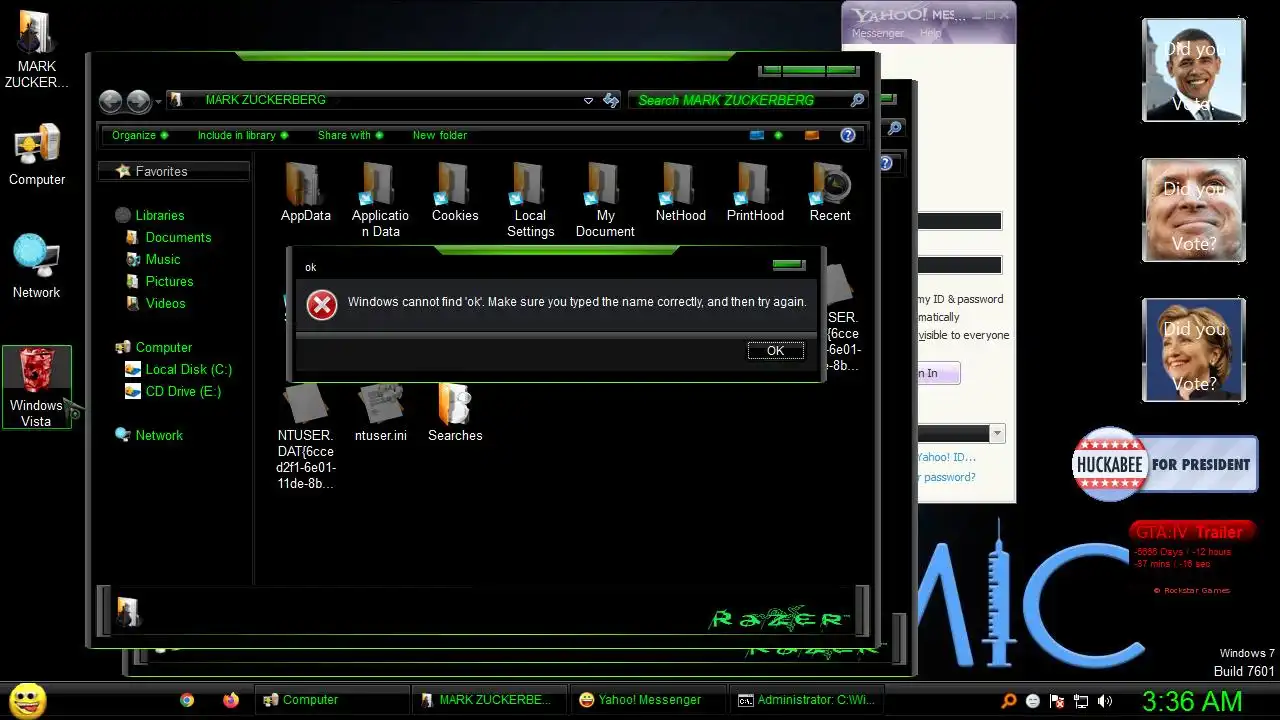
Task: Select the Cookies folder
Action: 455,193
